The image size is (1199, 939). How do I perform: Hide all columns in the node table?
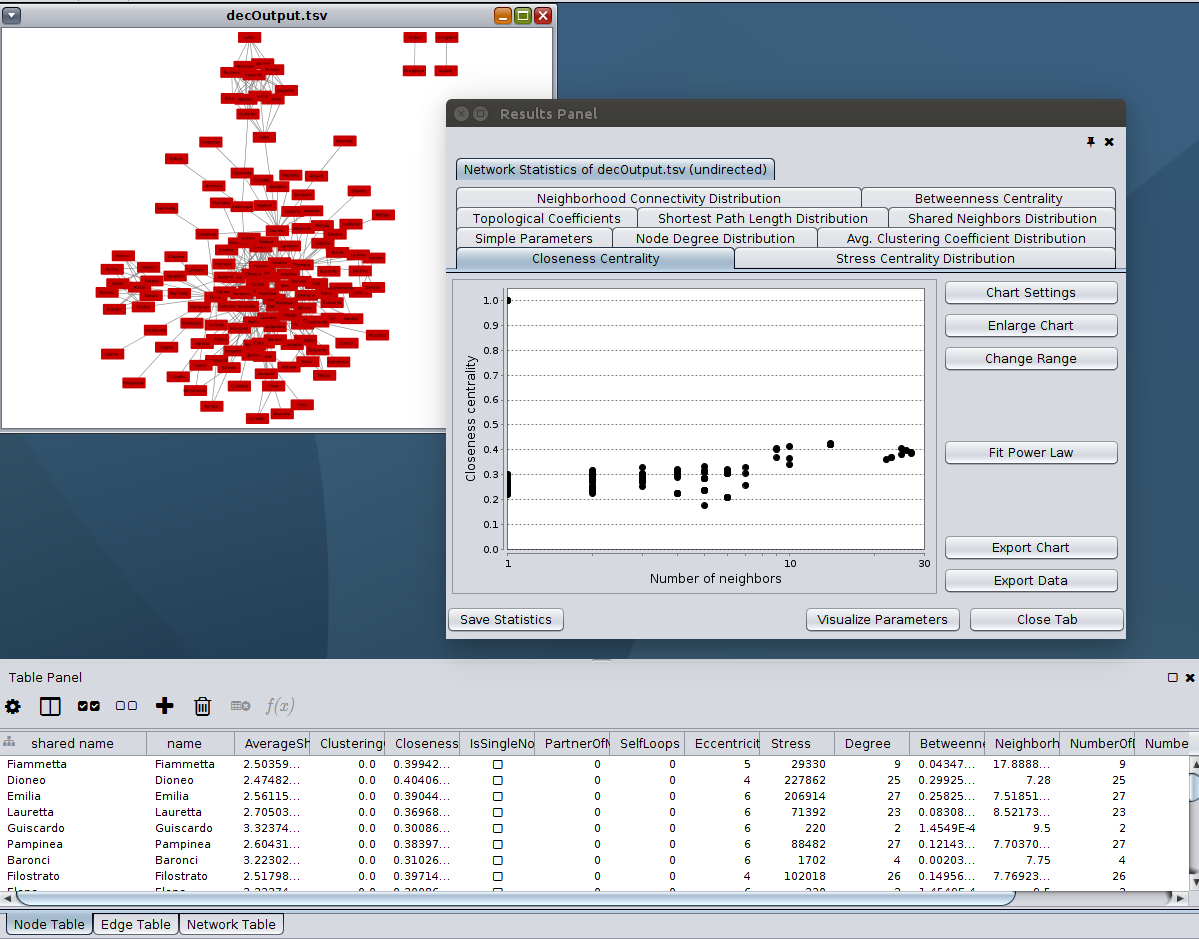(126, 706)
